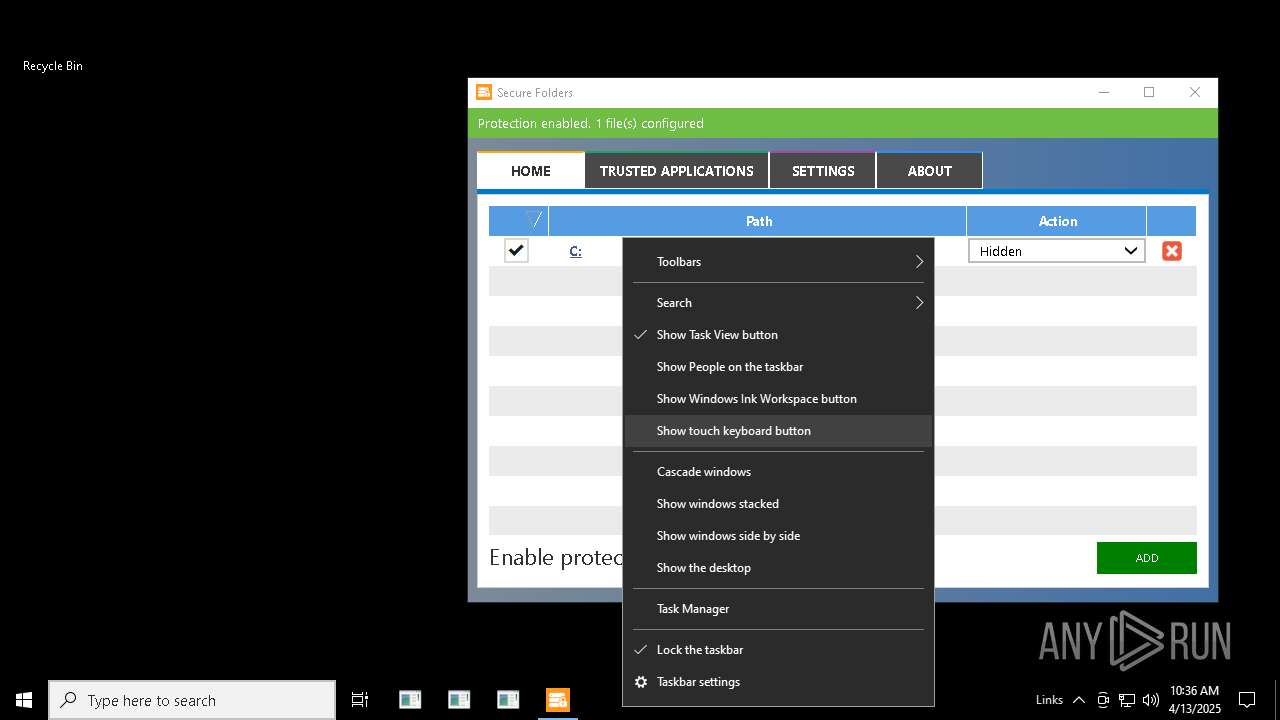Viewport: 1280px width, 720px height.
Task: Click the Protection enabled status banner
Action: tap(843, 123)
